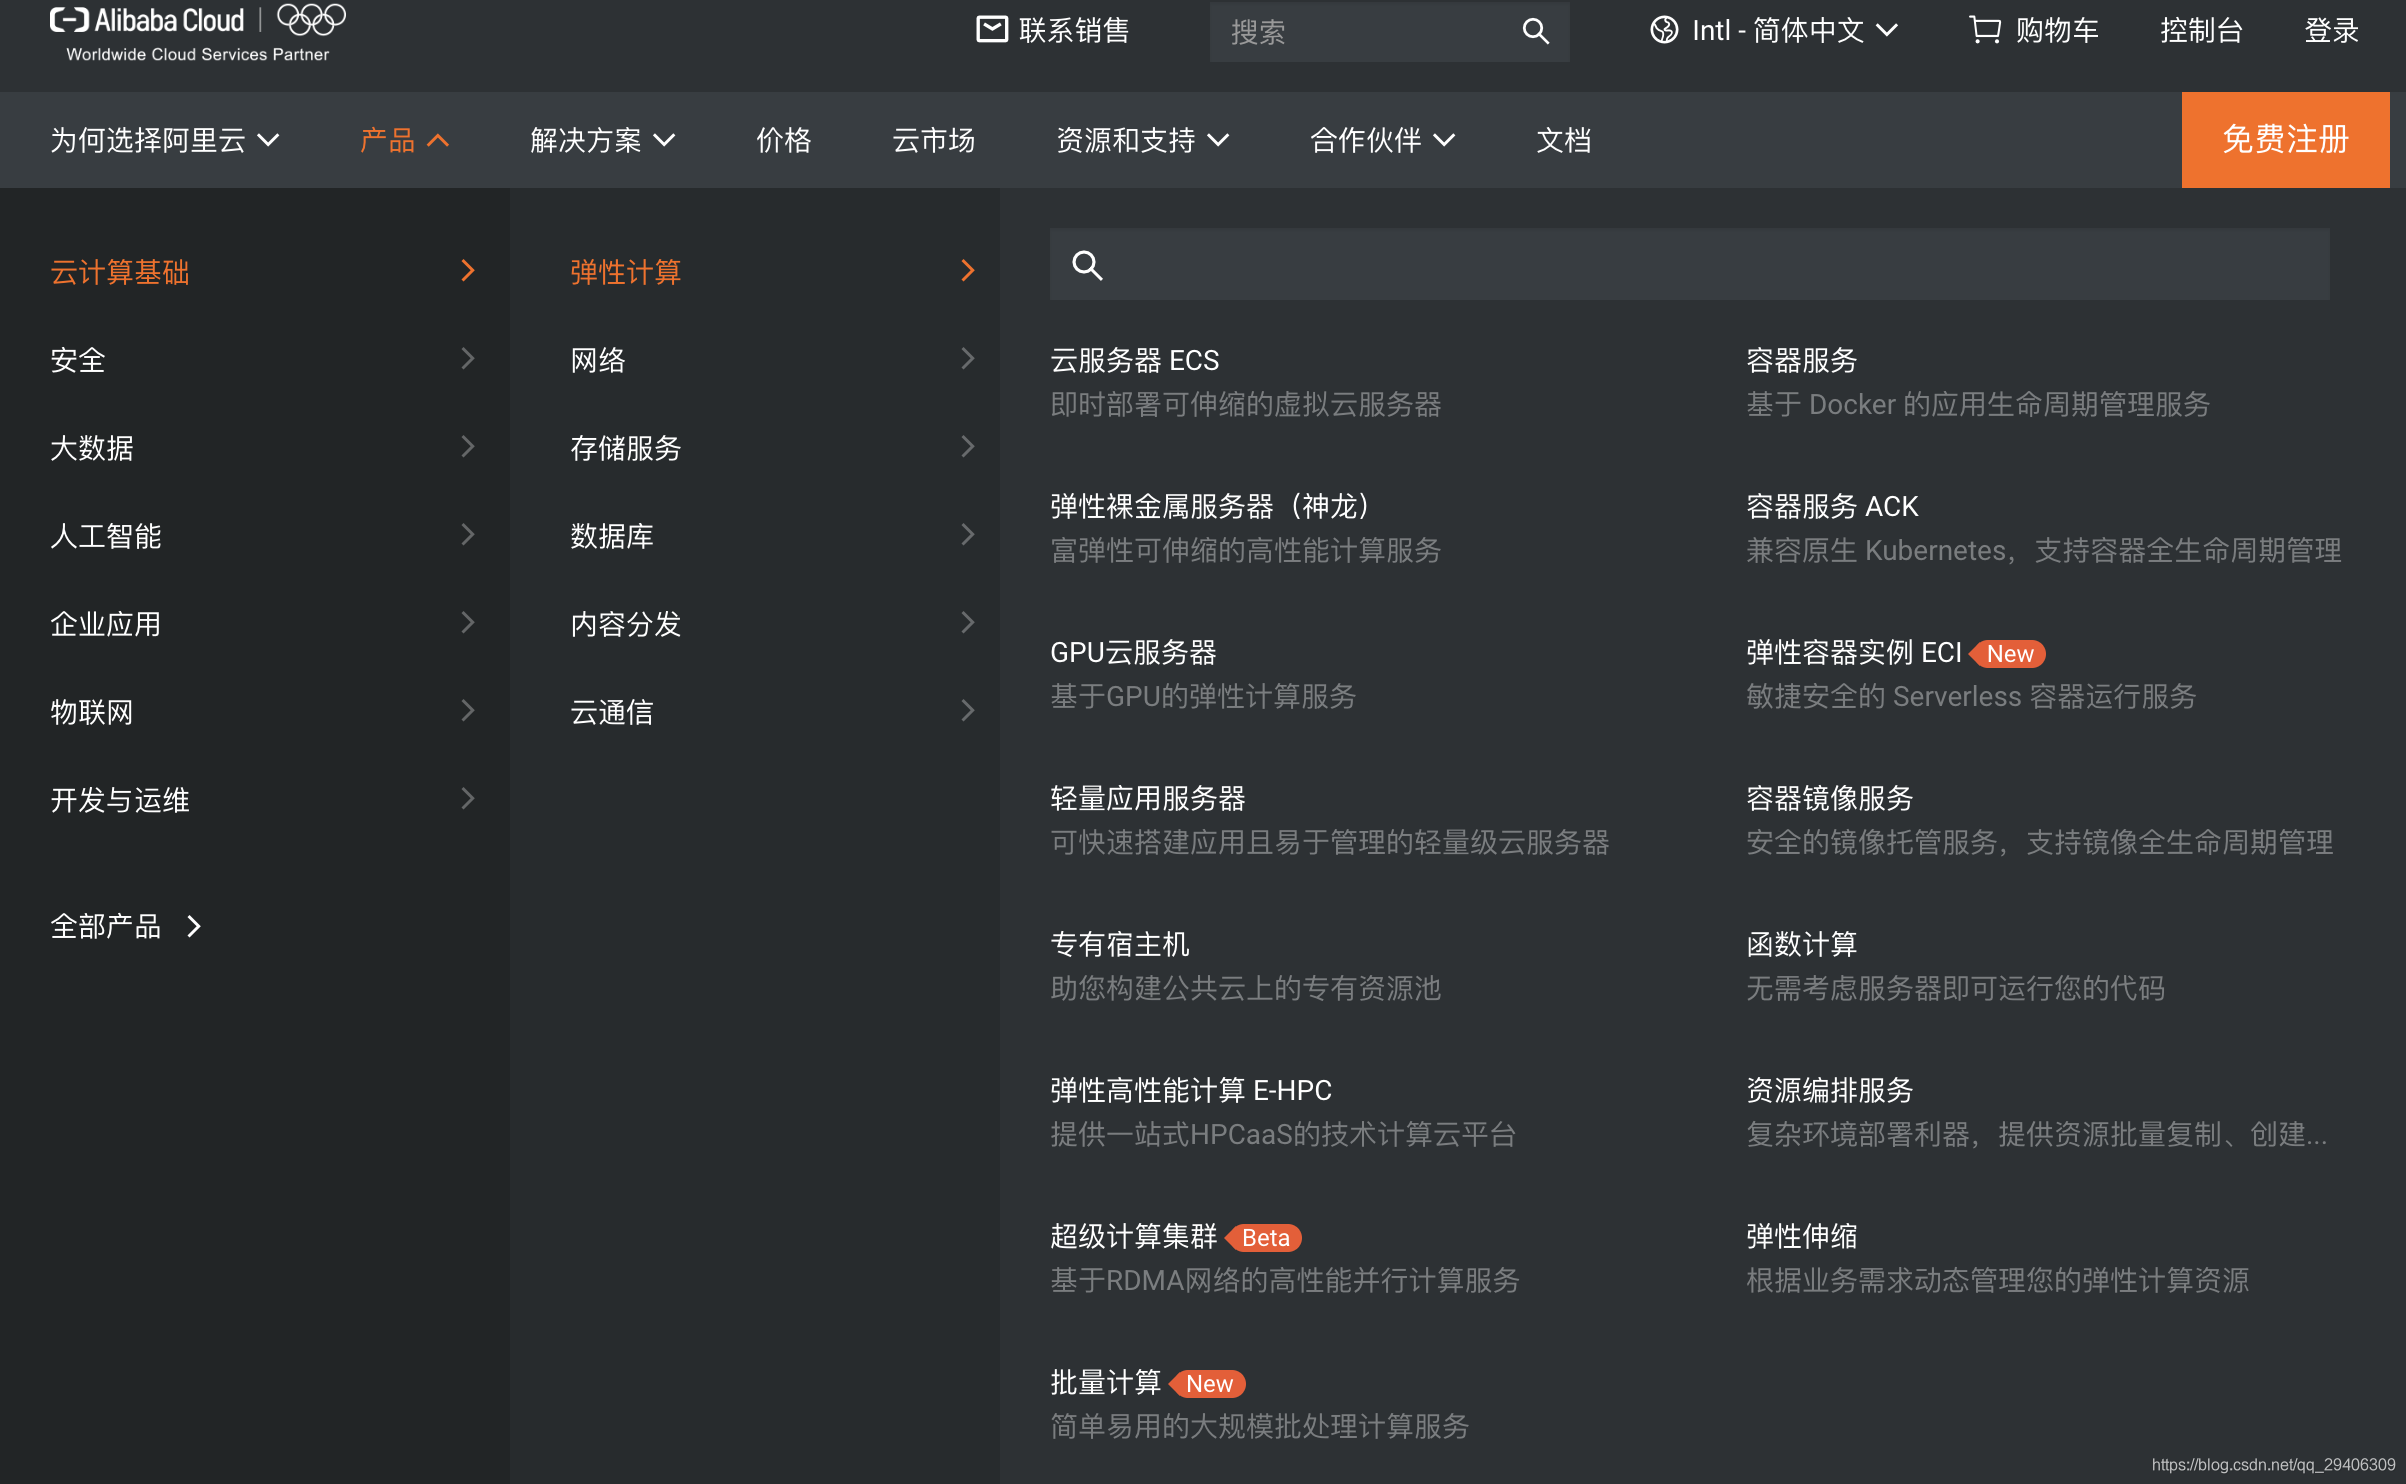Select 人工智能 category

pyautogui.click(x=106, y=536)
